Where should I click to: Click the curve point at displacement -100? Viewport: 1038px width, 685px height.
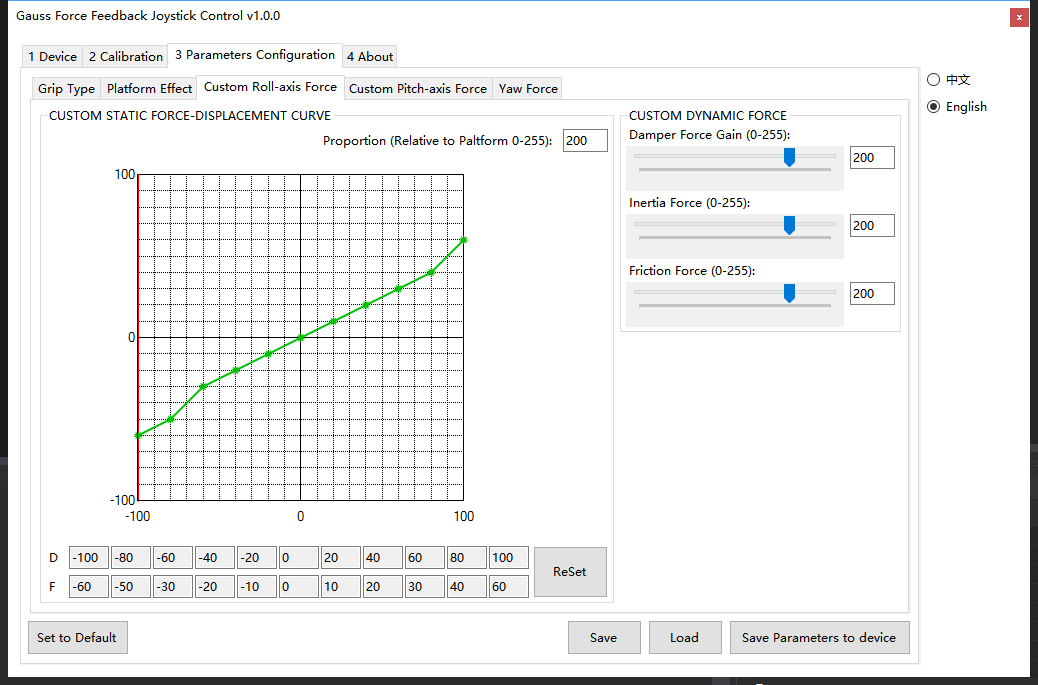[138, 435]
